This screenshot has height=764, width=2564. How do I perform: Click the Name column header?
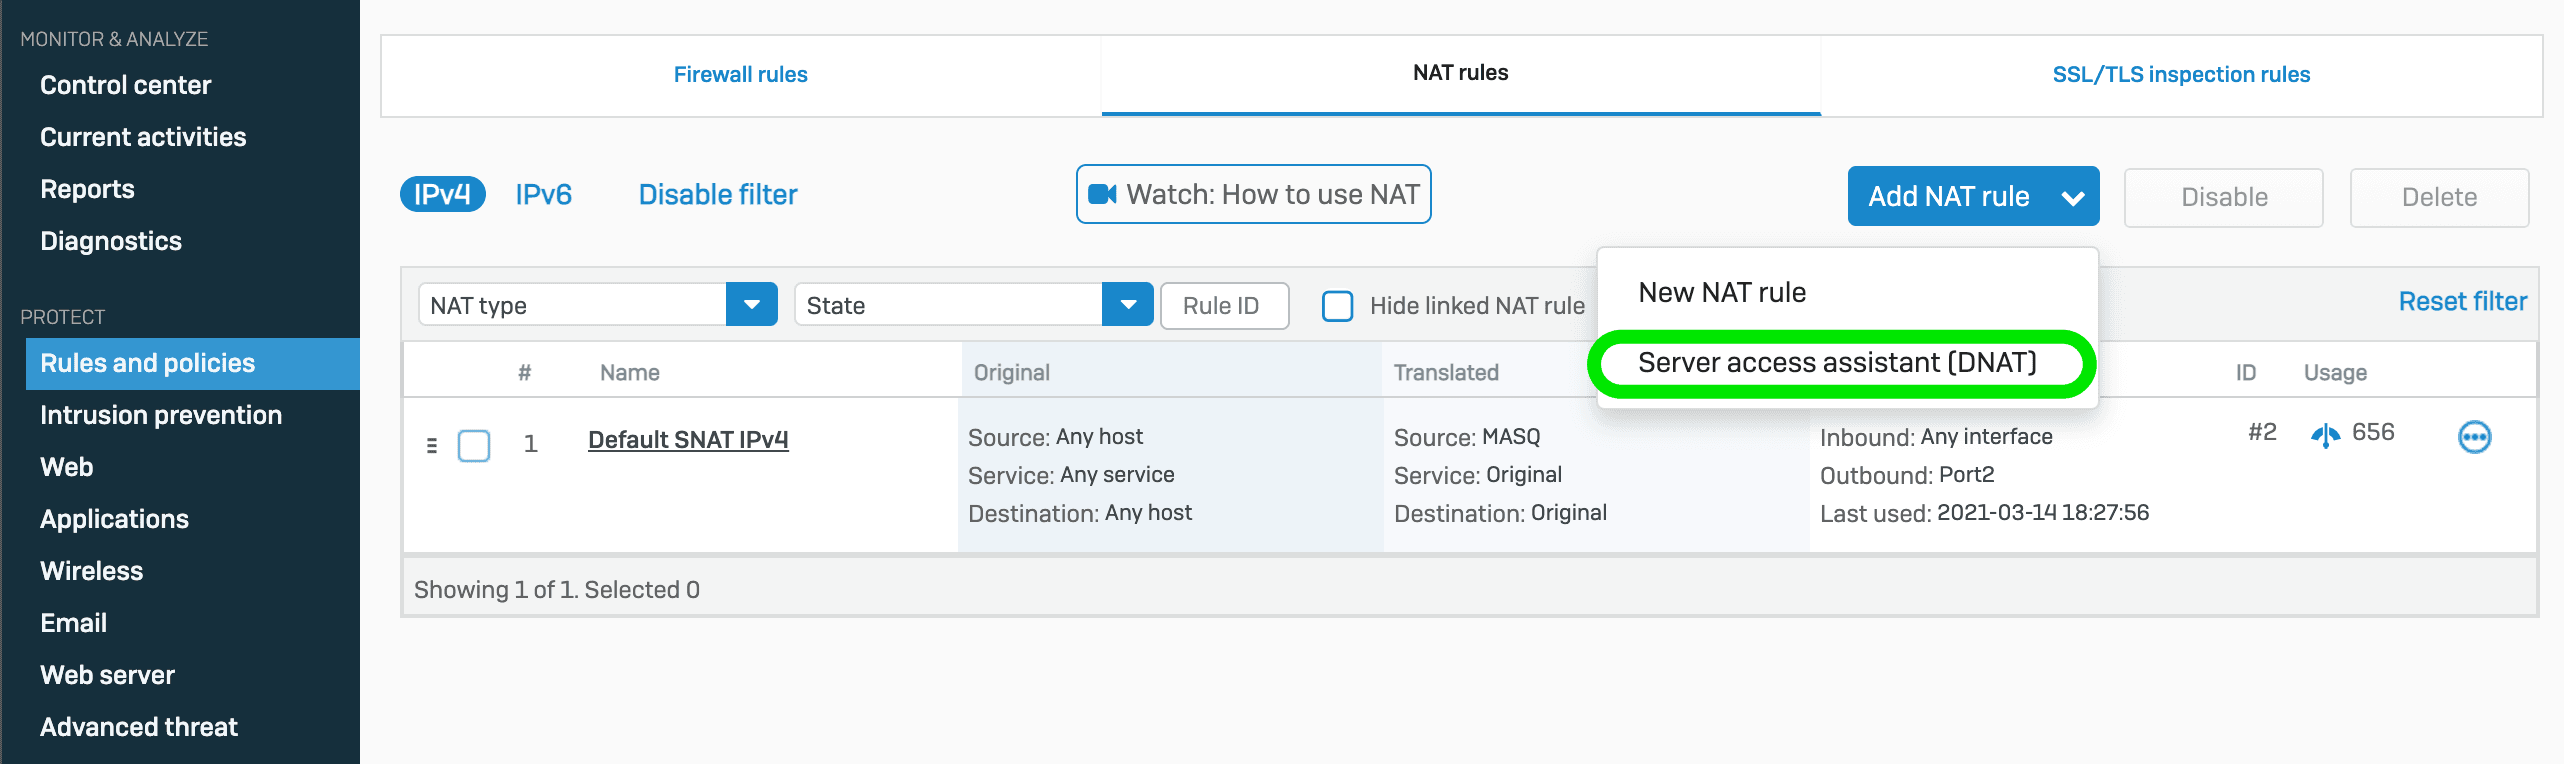tap(630, 373)
